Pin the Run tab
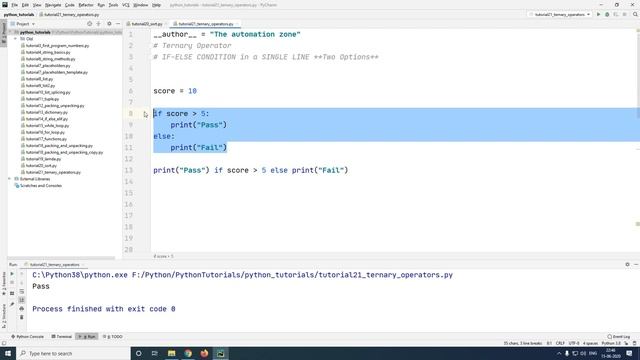Image resolution: width=640 pixels, height=360 pixels. (12, 304)
